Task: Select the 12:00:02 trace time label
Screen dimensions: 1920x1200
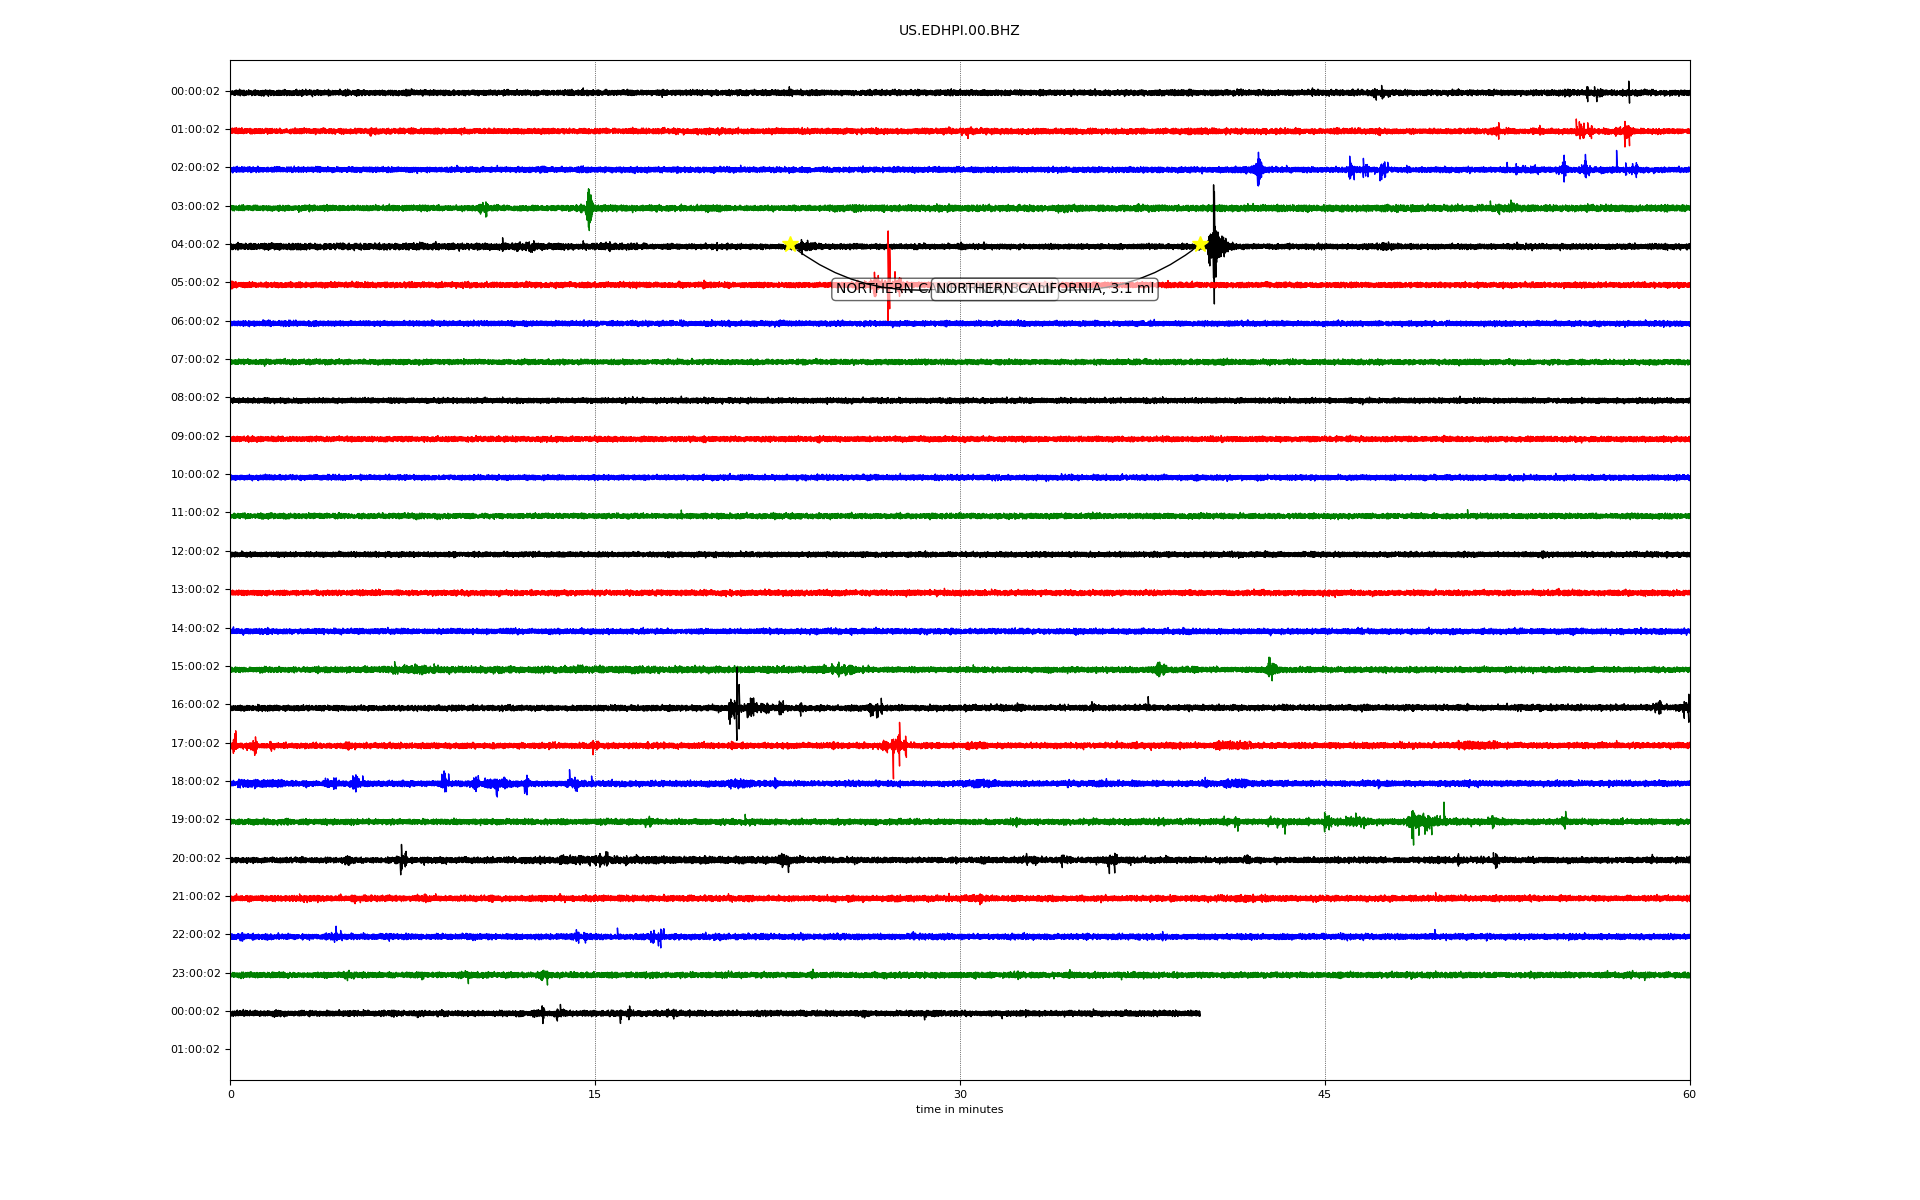Action: click(195, 552)
